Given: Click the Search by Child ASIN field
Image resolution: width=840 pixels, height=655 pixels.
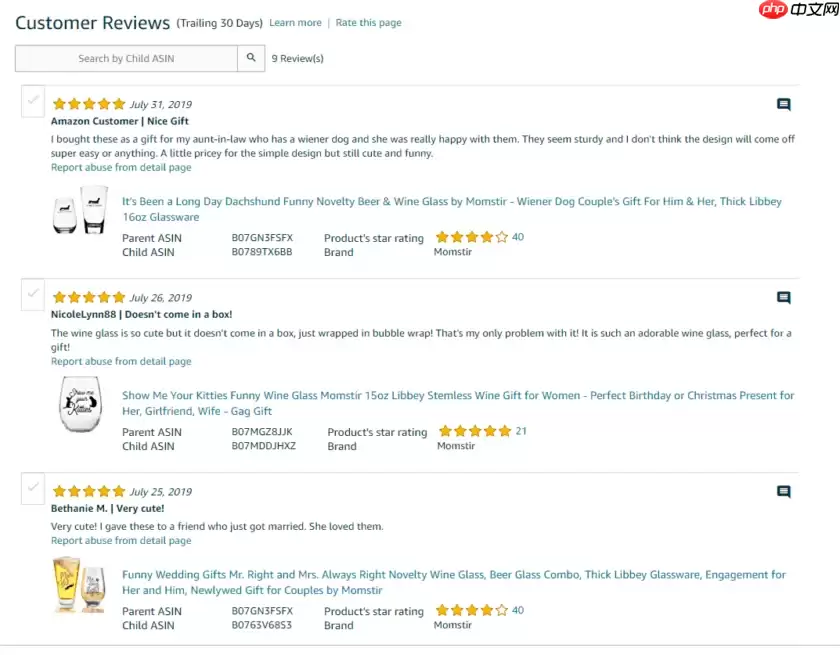Looking at the screenshot, I should coord(126,58).
